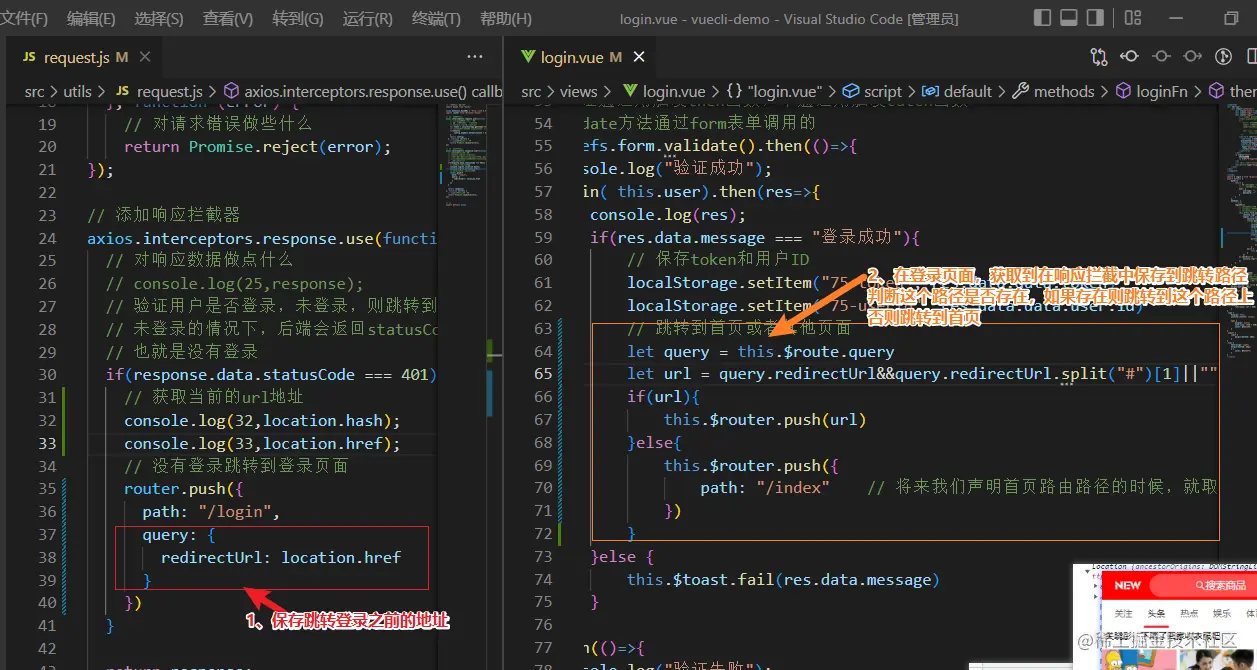Click 'path: "/login",' code line
Viewport: 1257px width, 670px height.
click(x=210, y=511)
